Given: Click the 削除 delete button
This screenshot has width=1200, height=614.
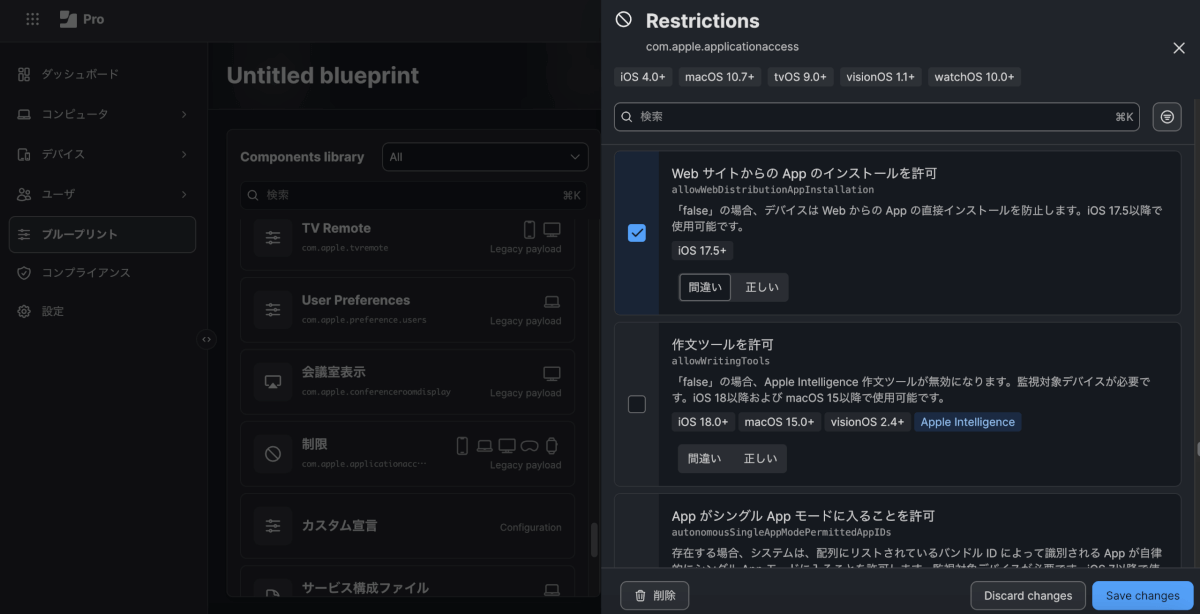Looking at the screenshot, I should (x=655, y=596).
